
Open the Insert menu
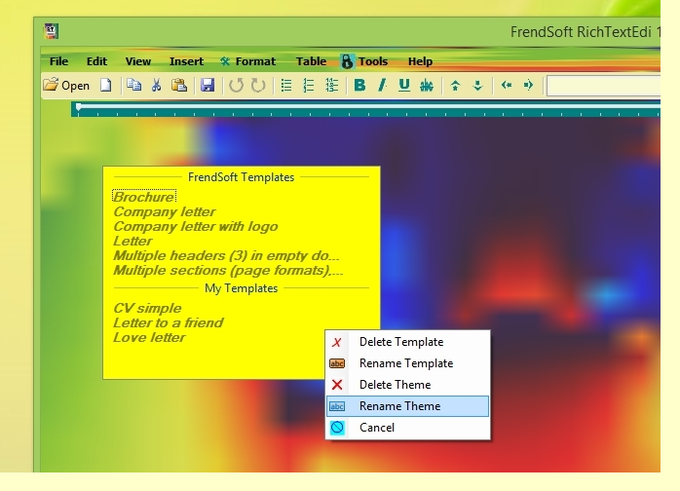coord(186,62)
